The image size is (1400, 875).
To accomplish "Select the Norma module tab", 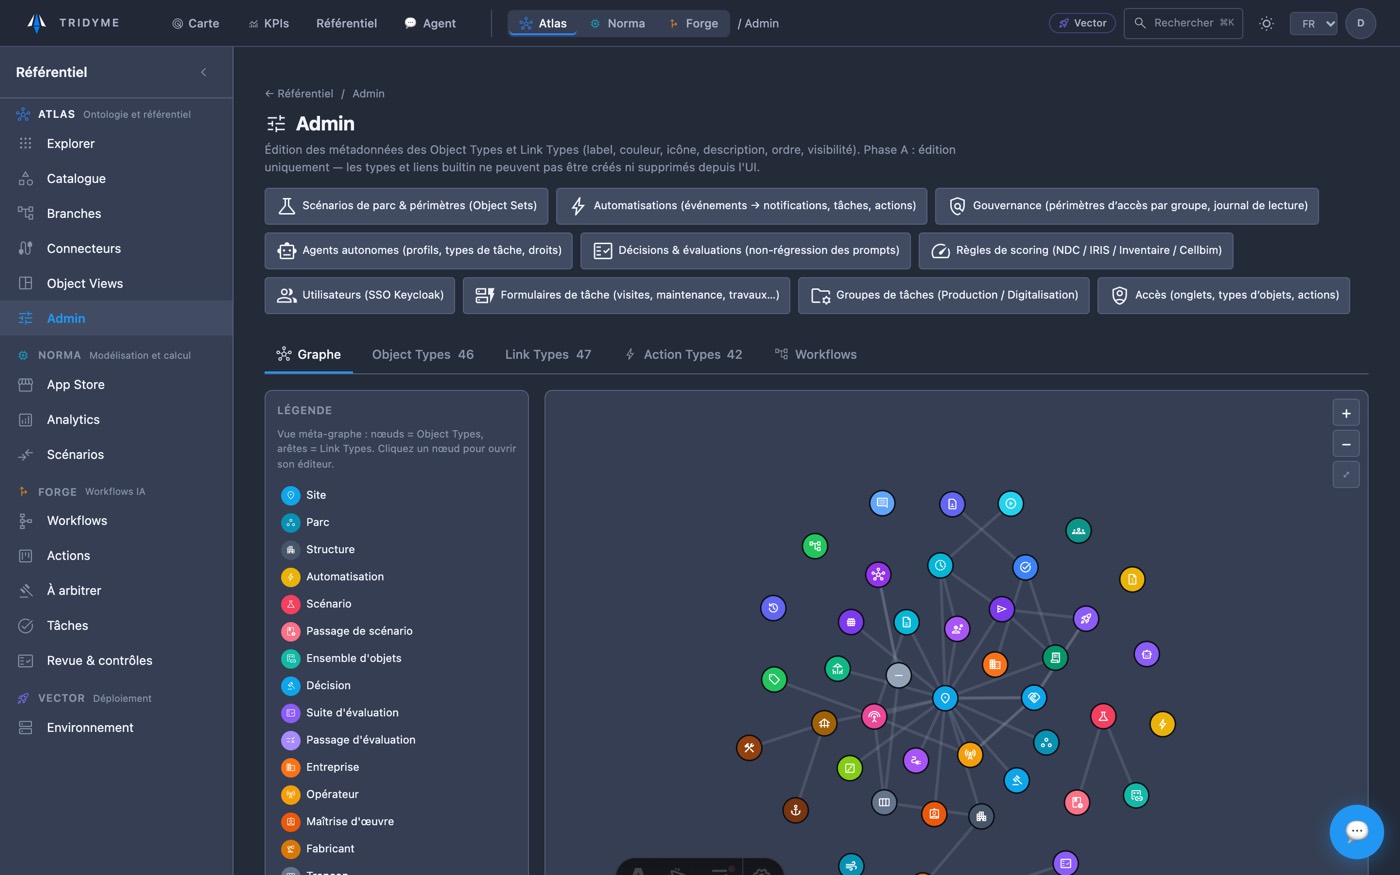I will (616, 23).
